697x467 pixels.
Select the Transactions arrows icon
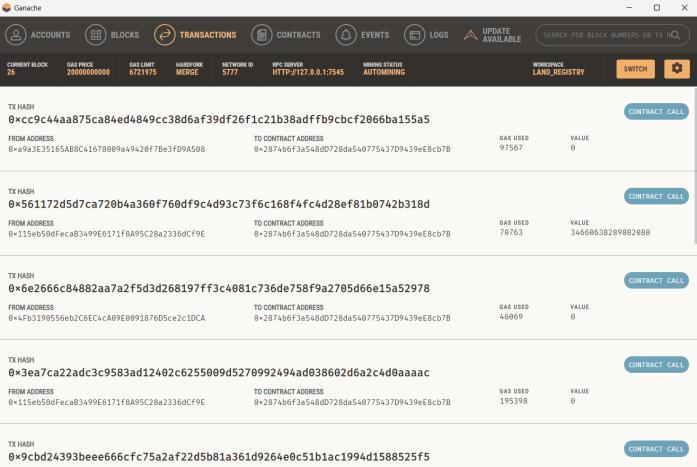coord(165,35)
